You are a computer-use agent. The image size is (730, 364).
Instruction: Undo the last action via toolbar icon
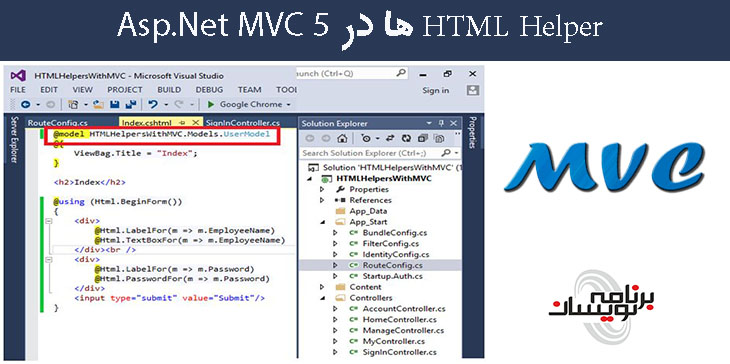(153, 105)
